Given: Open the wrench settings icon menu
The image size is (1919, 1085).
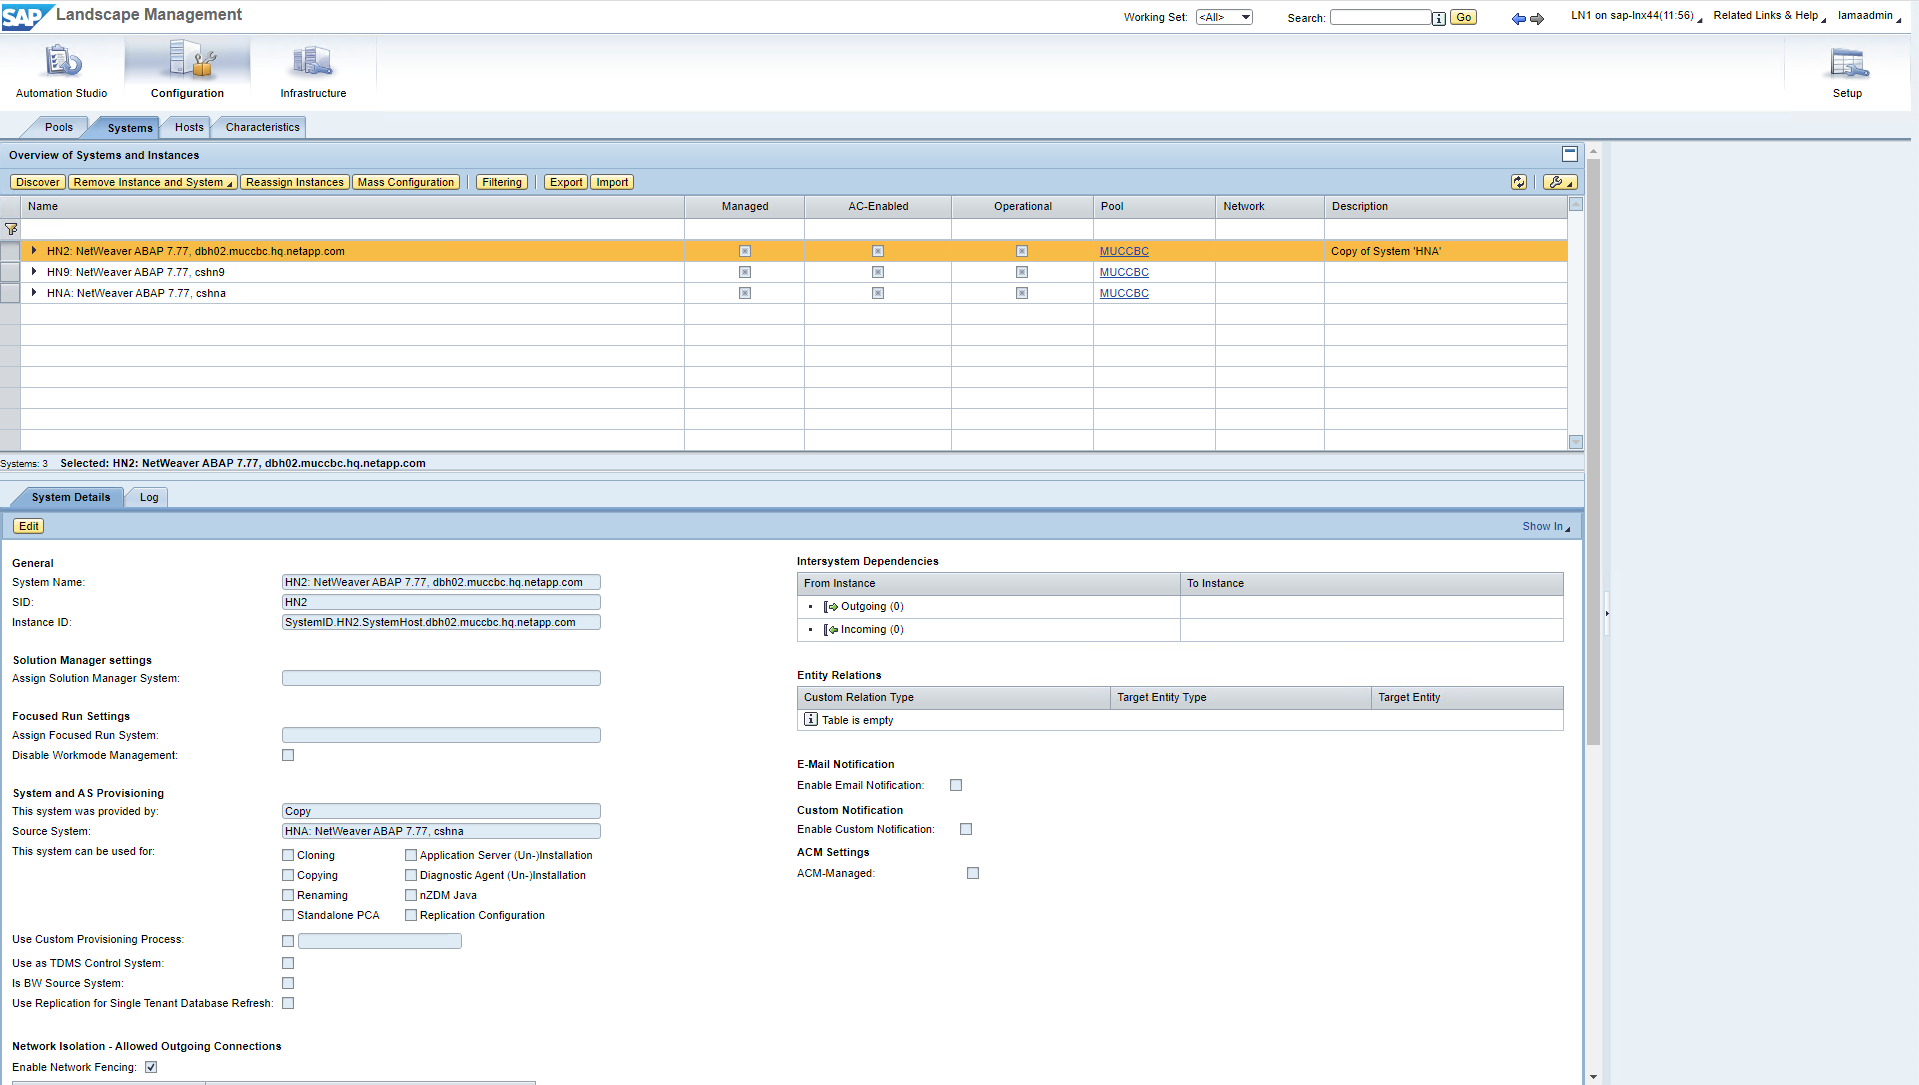Looking at the screenshot, I should coord(1559,182).
